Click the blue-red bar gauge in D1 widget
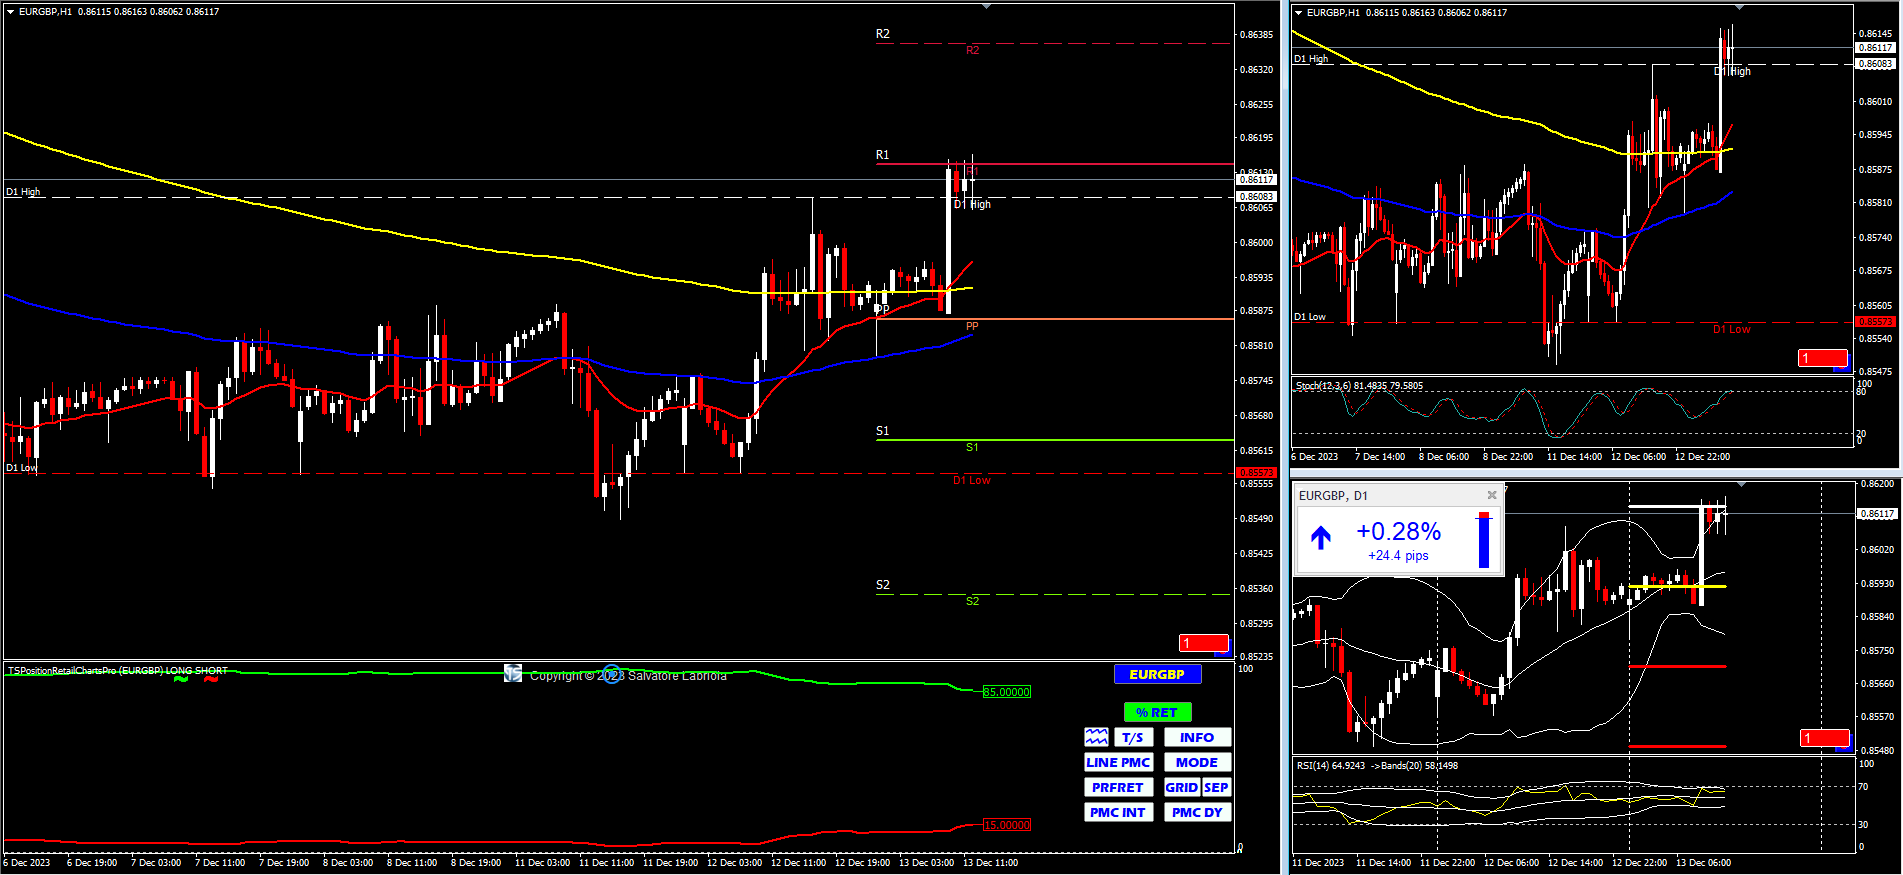1903x875 pixels. click(x=1484, y=540)
